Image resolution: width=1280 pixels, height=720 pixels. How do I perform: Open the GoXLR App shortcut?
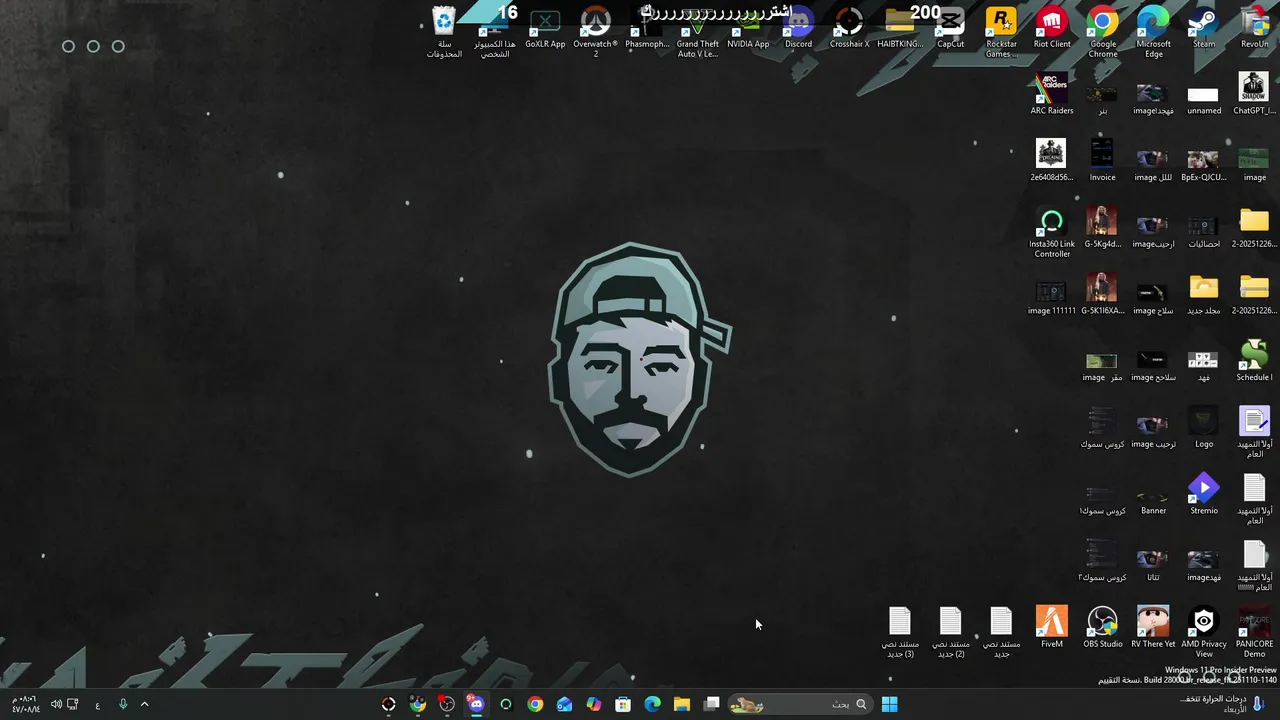coord(545,29)
